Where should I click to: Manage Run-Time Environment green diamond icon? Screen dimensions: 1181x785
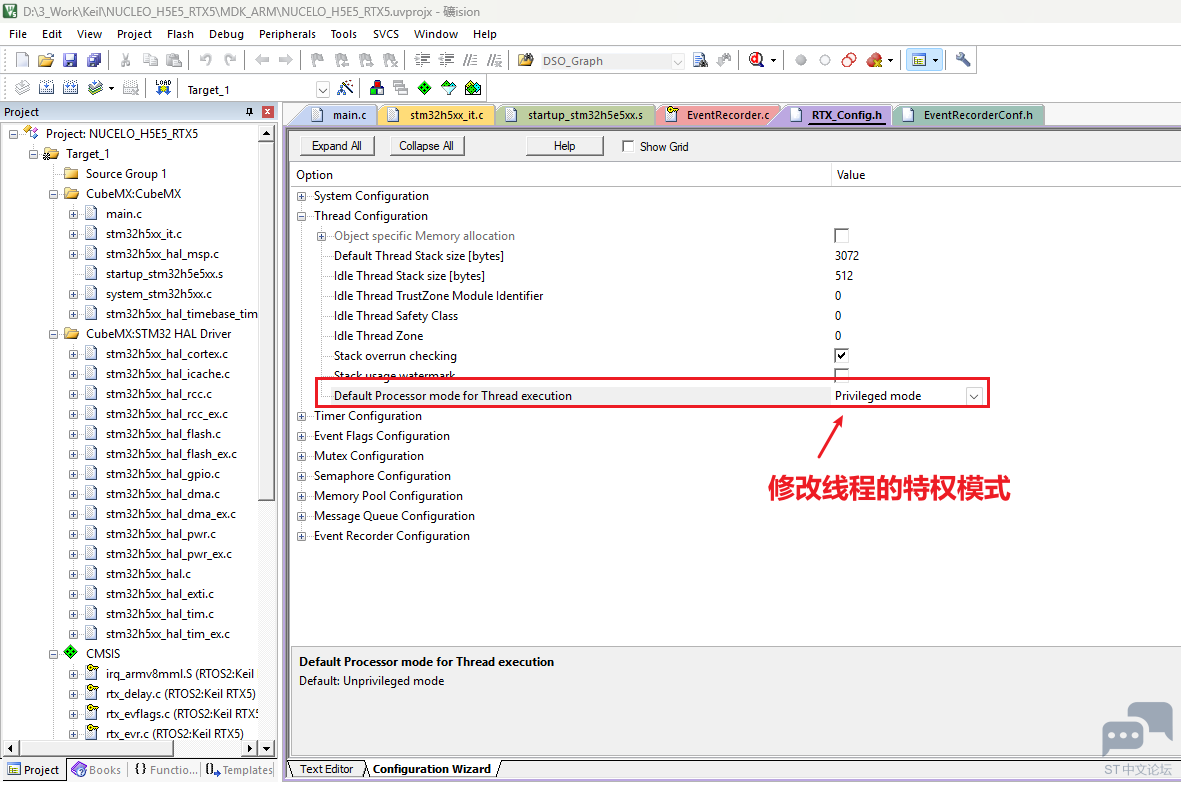point(425,88)
